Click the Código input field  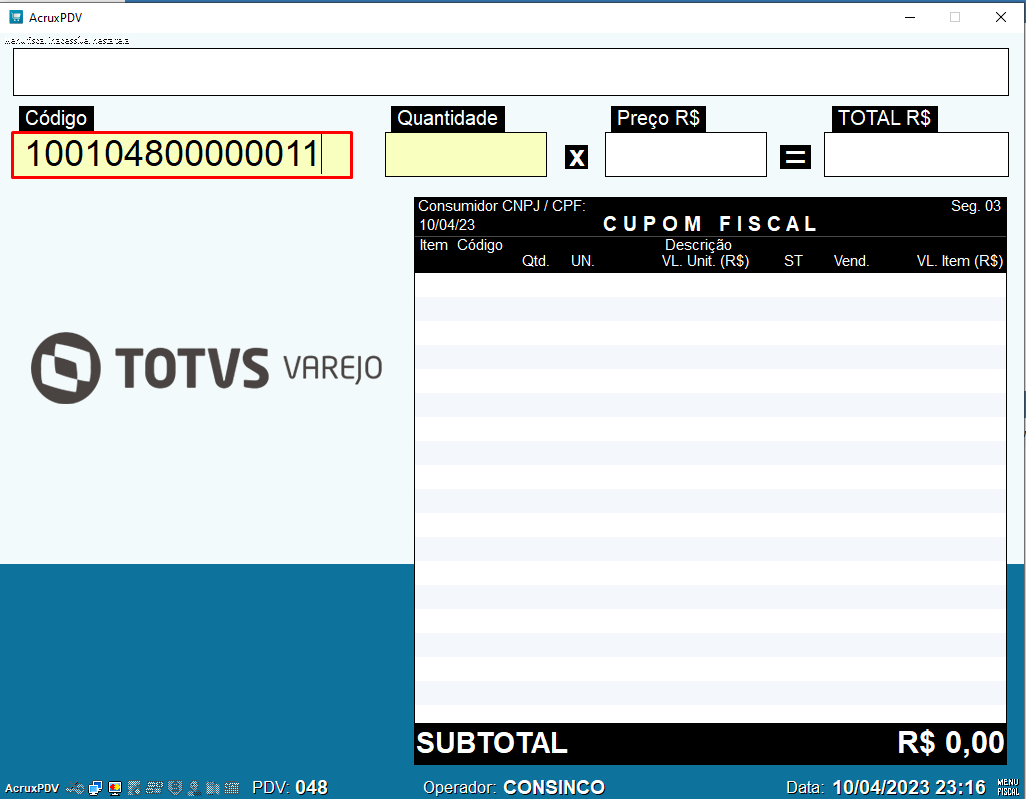(182, 154)
